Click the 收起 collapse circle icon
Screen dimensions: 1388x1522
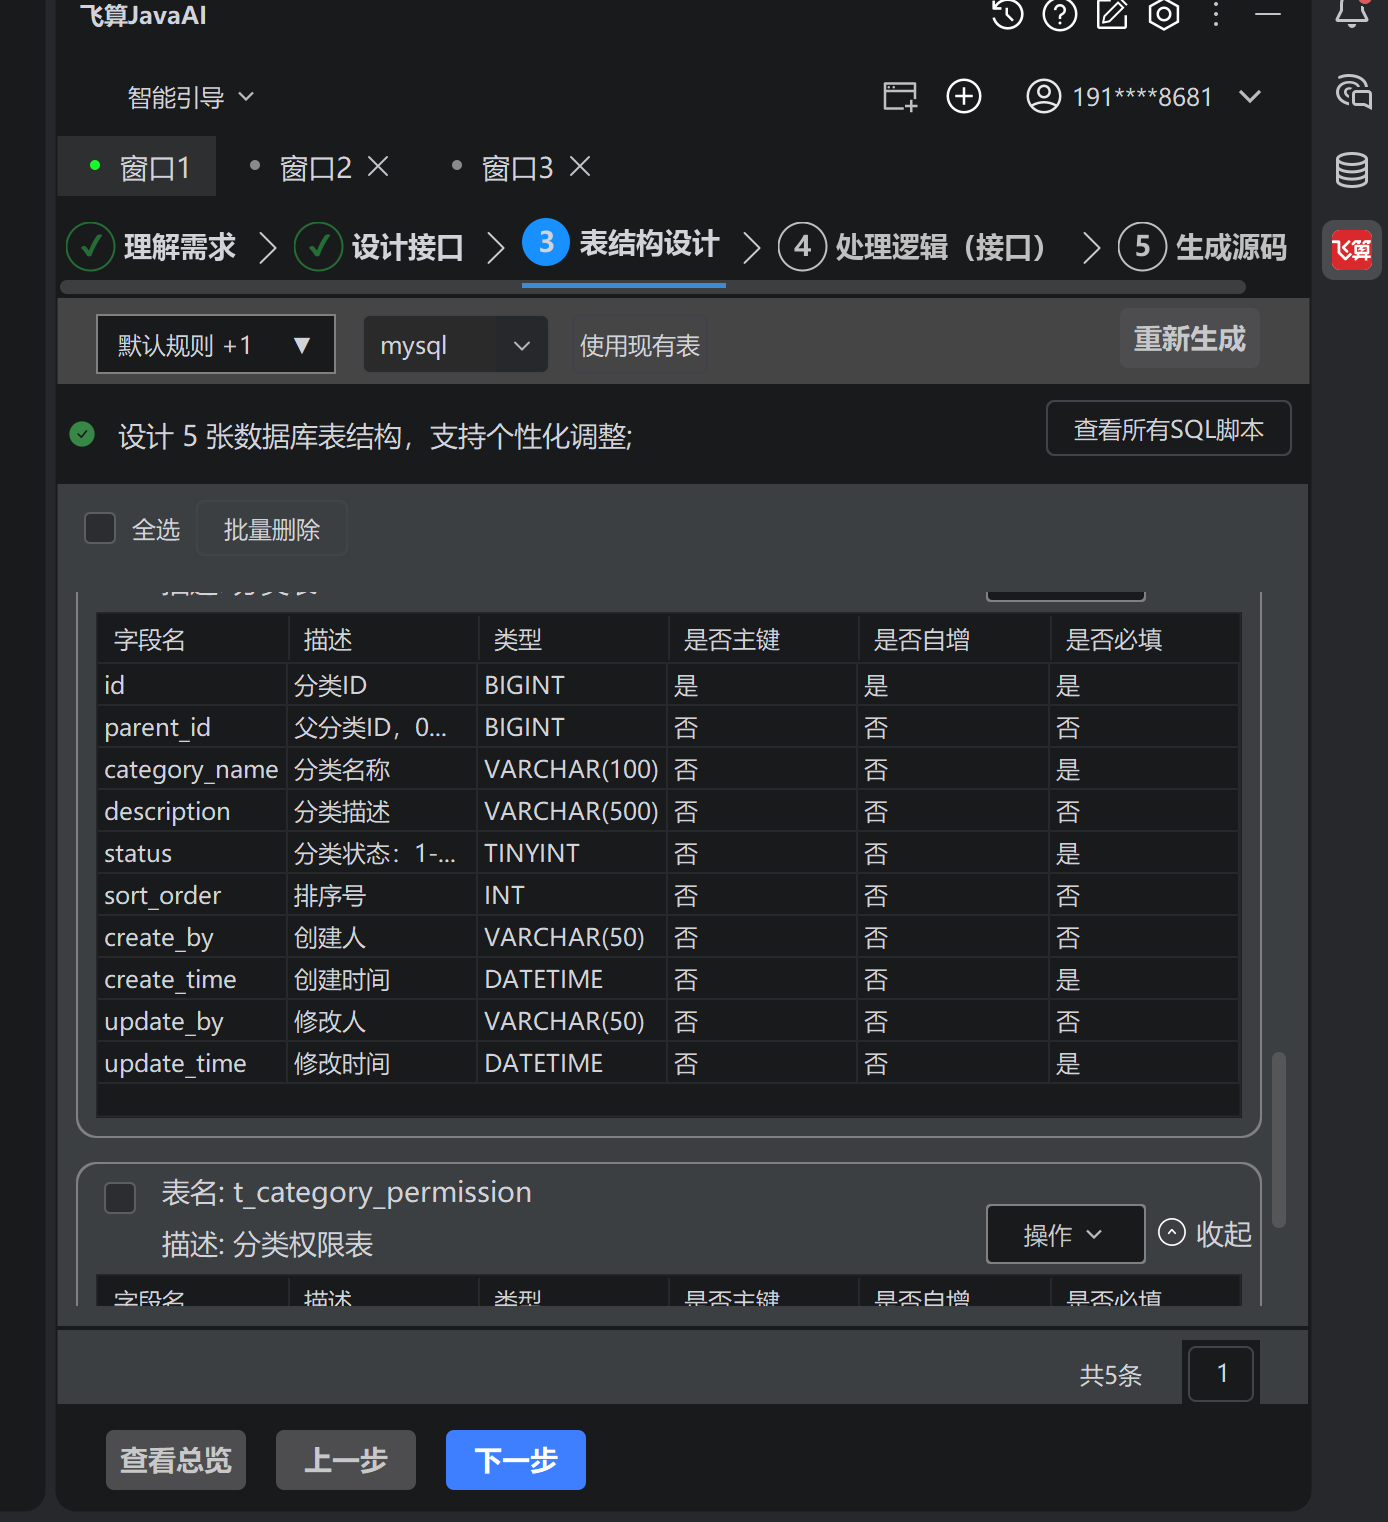coord(1172,1232)
